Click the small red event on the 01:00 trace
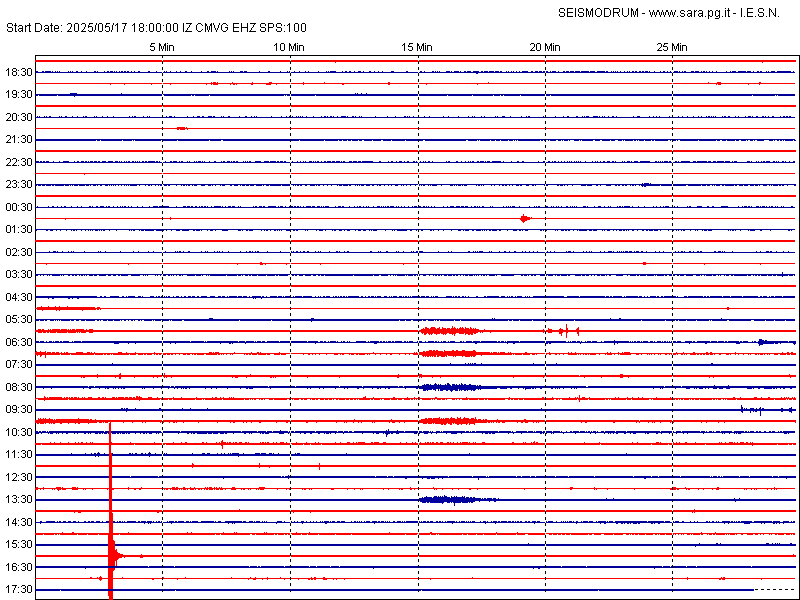The width and height of the screenshot is (800, 600). (x=525, y=219)
